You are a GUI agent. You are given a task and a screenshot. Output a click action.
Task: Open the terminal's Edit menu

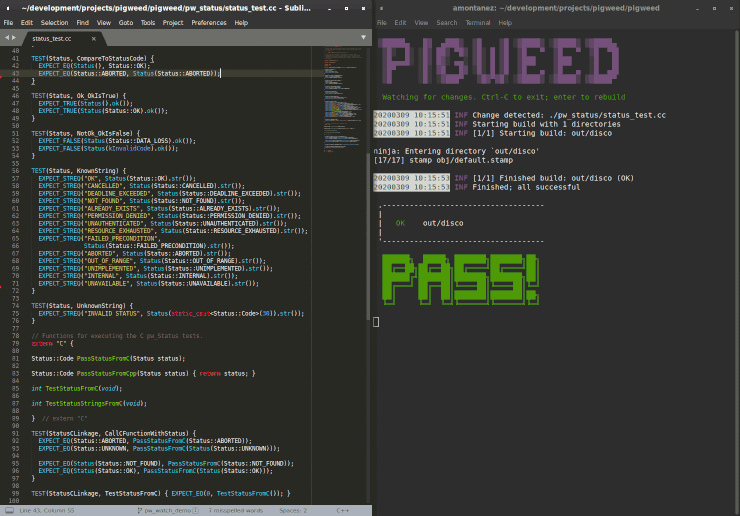(x=401, y=23)
